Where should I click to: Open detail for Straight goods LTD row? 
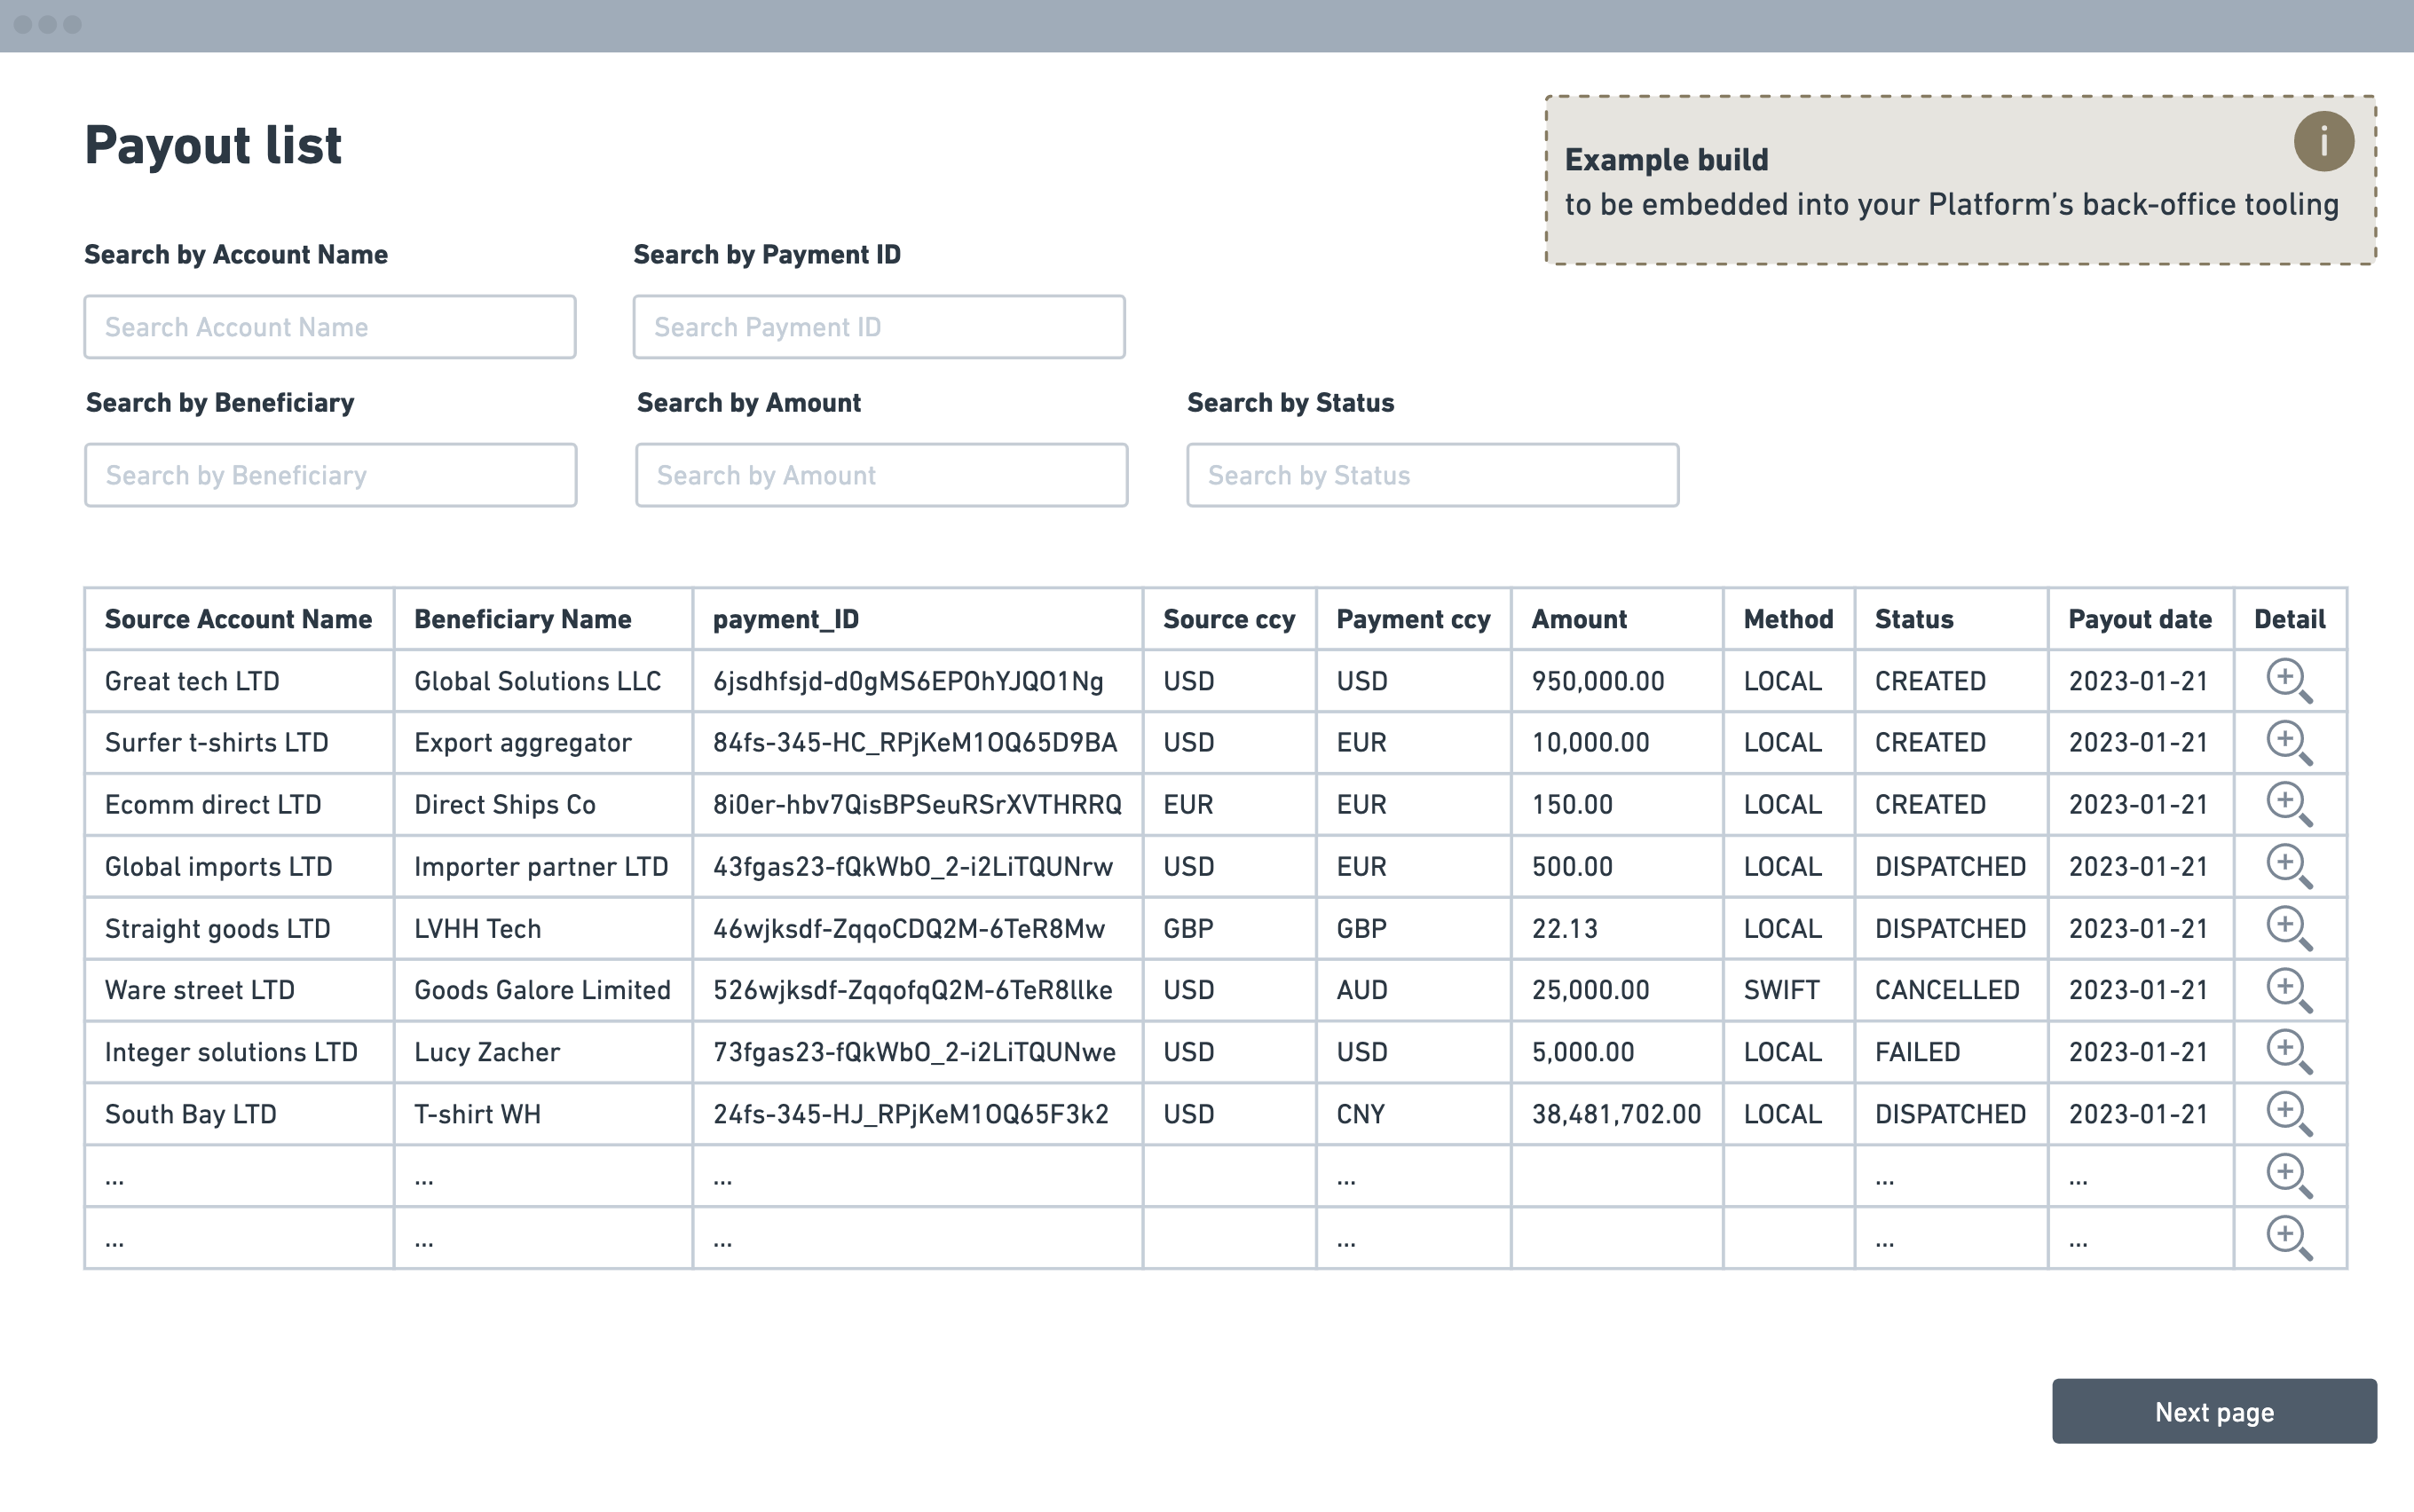pos(2287,928)
